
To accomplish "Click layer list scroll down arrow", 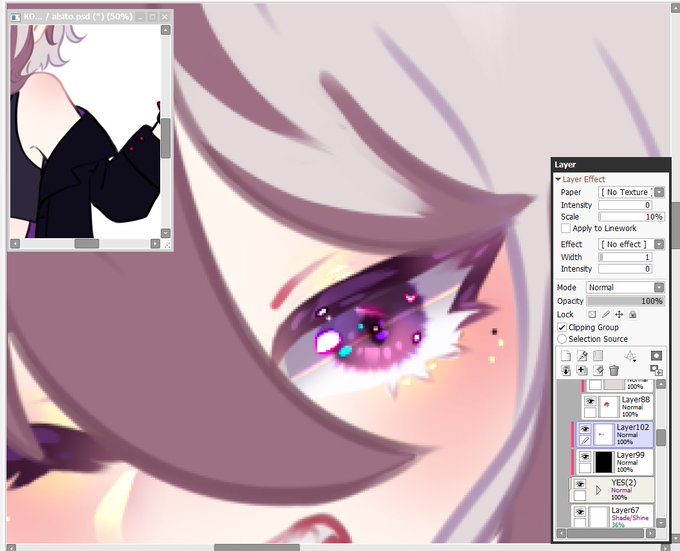I will (x=660, y=523).
